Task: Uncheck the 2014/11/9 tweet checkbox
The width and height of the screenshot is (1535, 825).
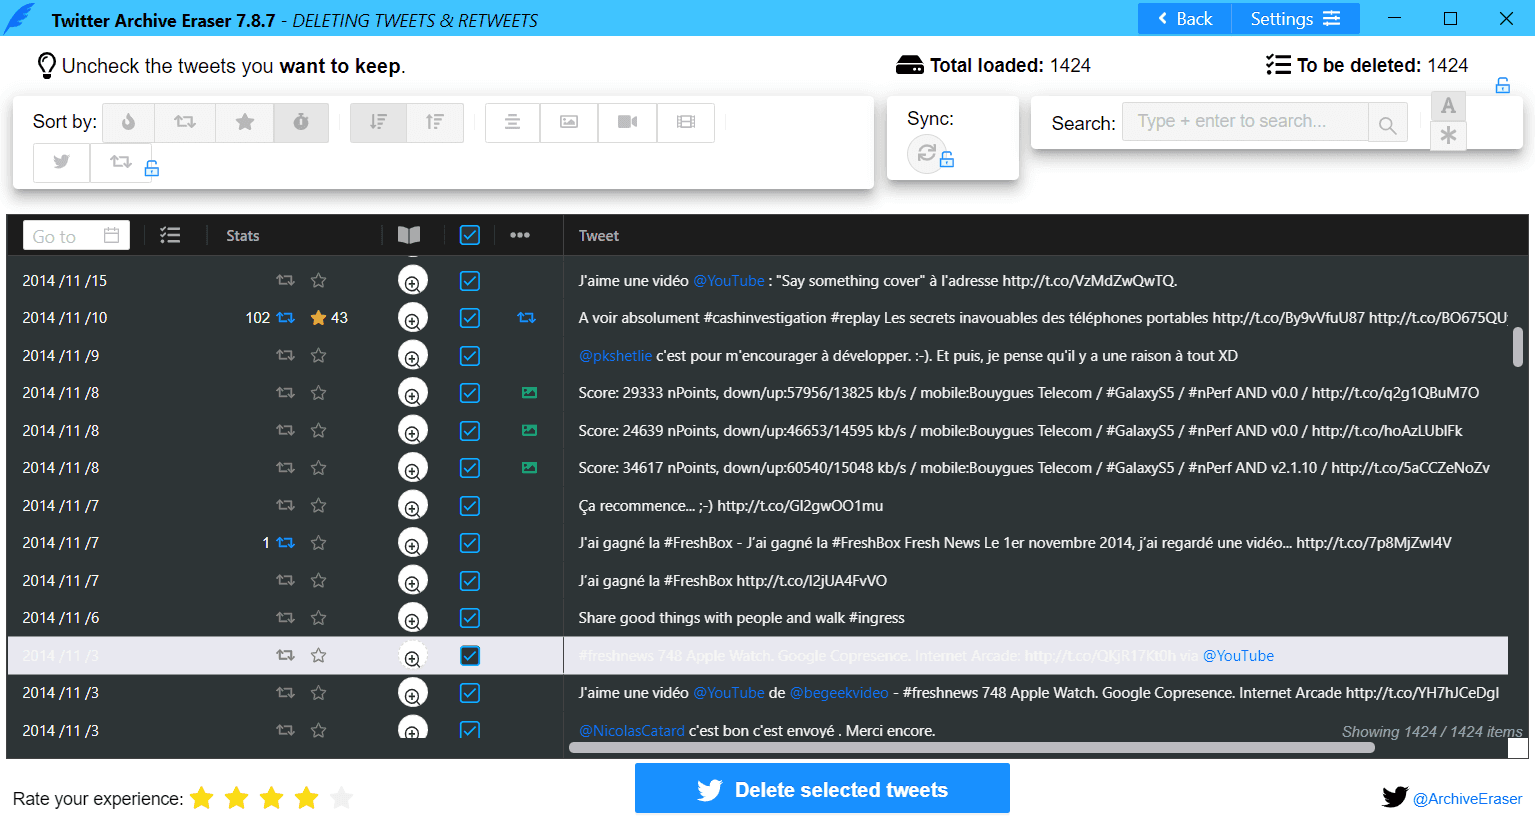Action: tap(470, 356)
